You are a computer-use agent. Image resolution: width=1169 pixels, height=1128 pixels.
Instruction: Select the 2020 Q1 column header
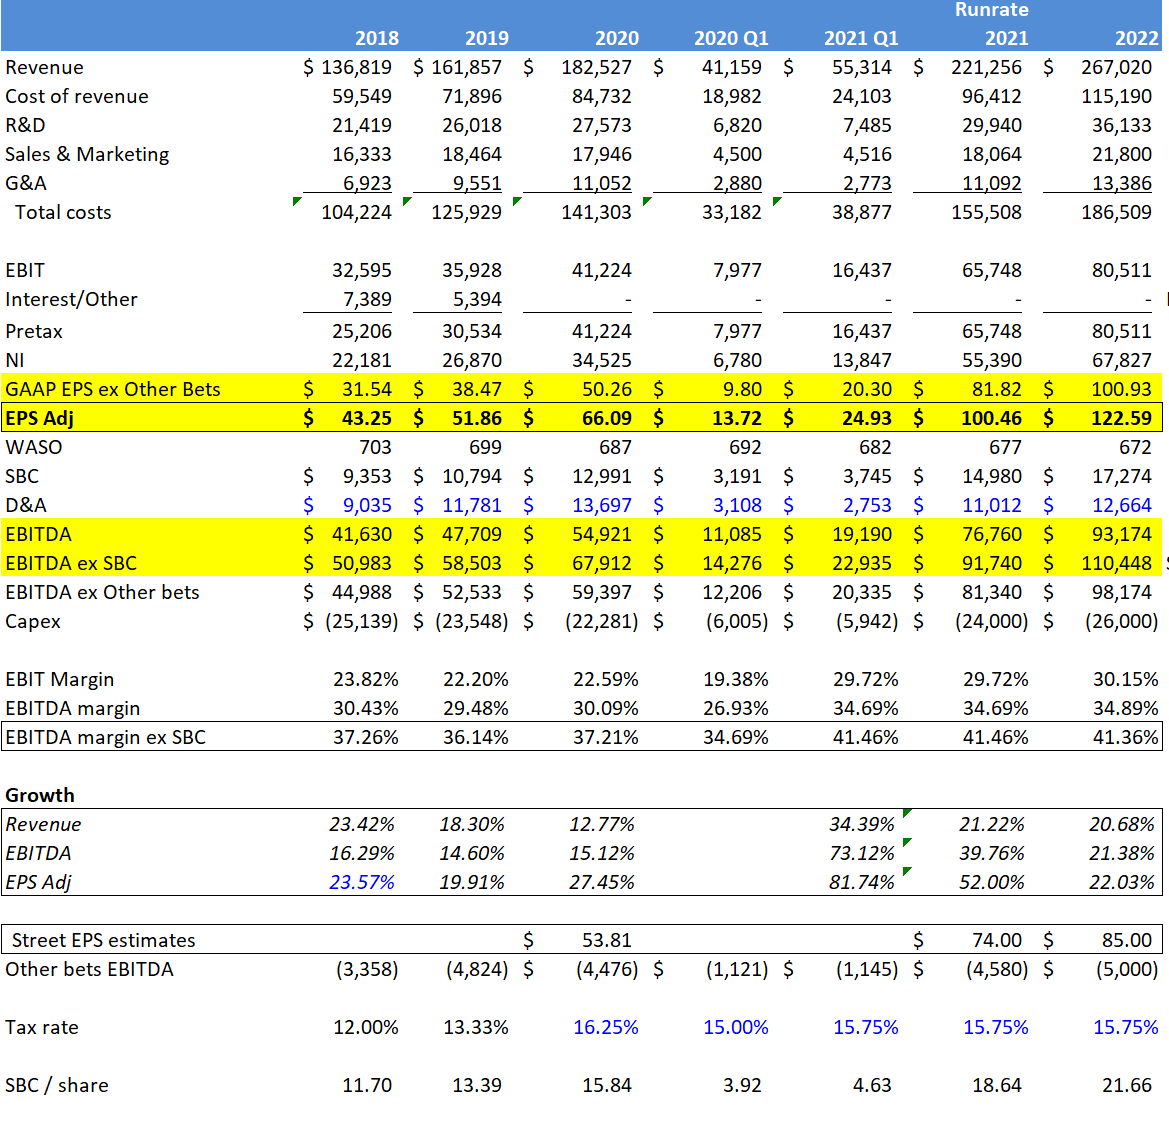(x=731, y=38)
